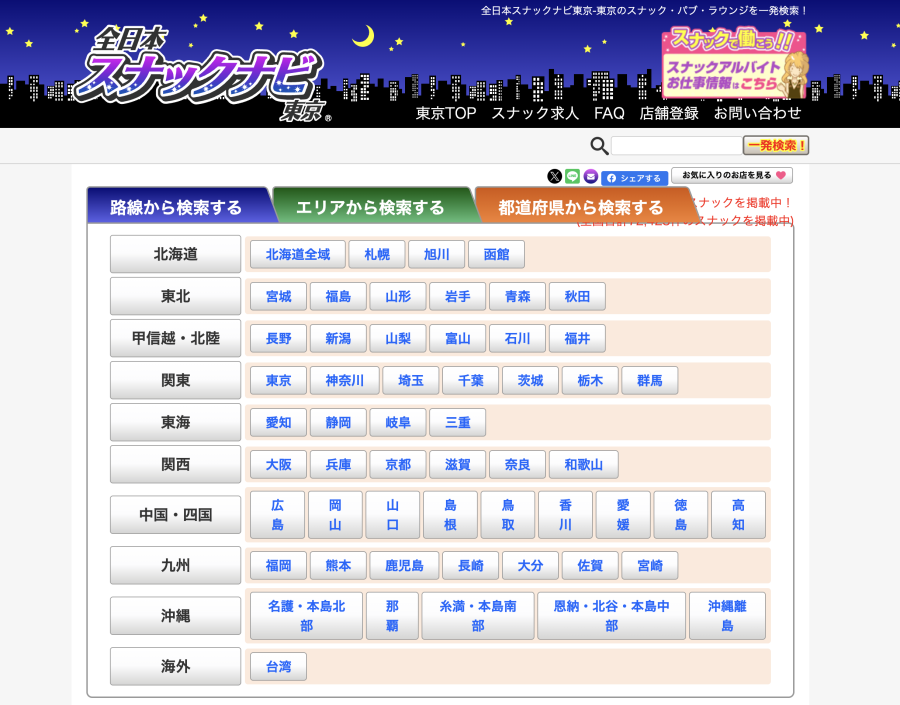Click the LINE share icon
This screenshot has height=705, width=900.
pos(572,176)
